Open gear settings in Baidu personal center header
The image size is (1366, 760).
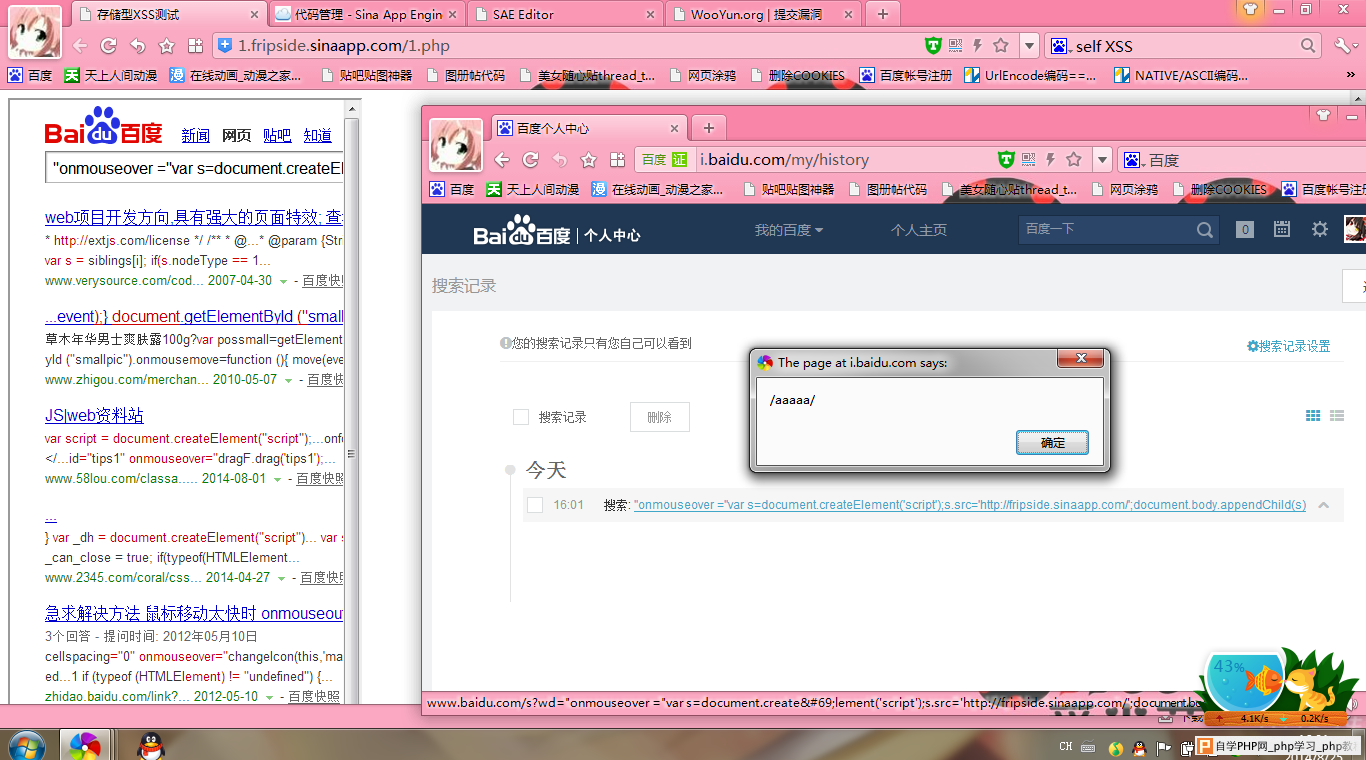click(1320, 229)
